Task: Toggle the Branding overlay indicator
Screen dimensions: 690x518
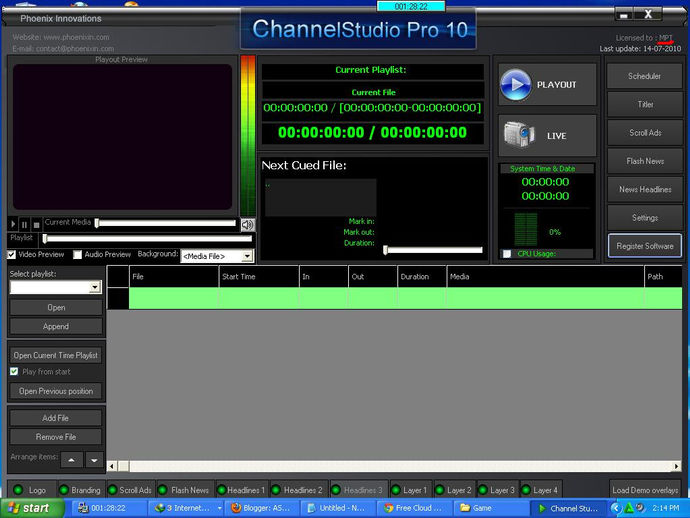Action: [x=64, y=490]
